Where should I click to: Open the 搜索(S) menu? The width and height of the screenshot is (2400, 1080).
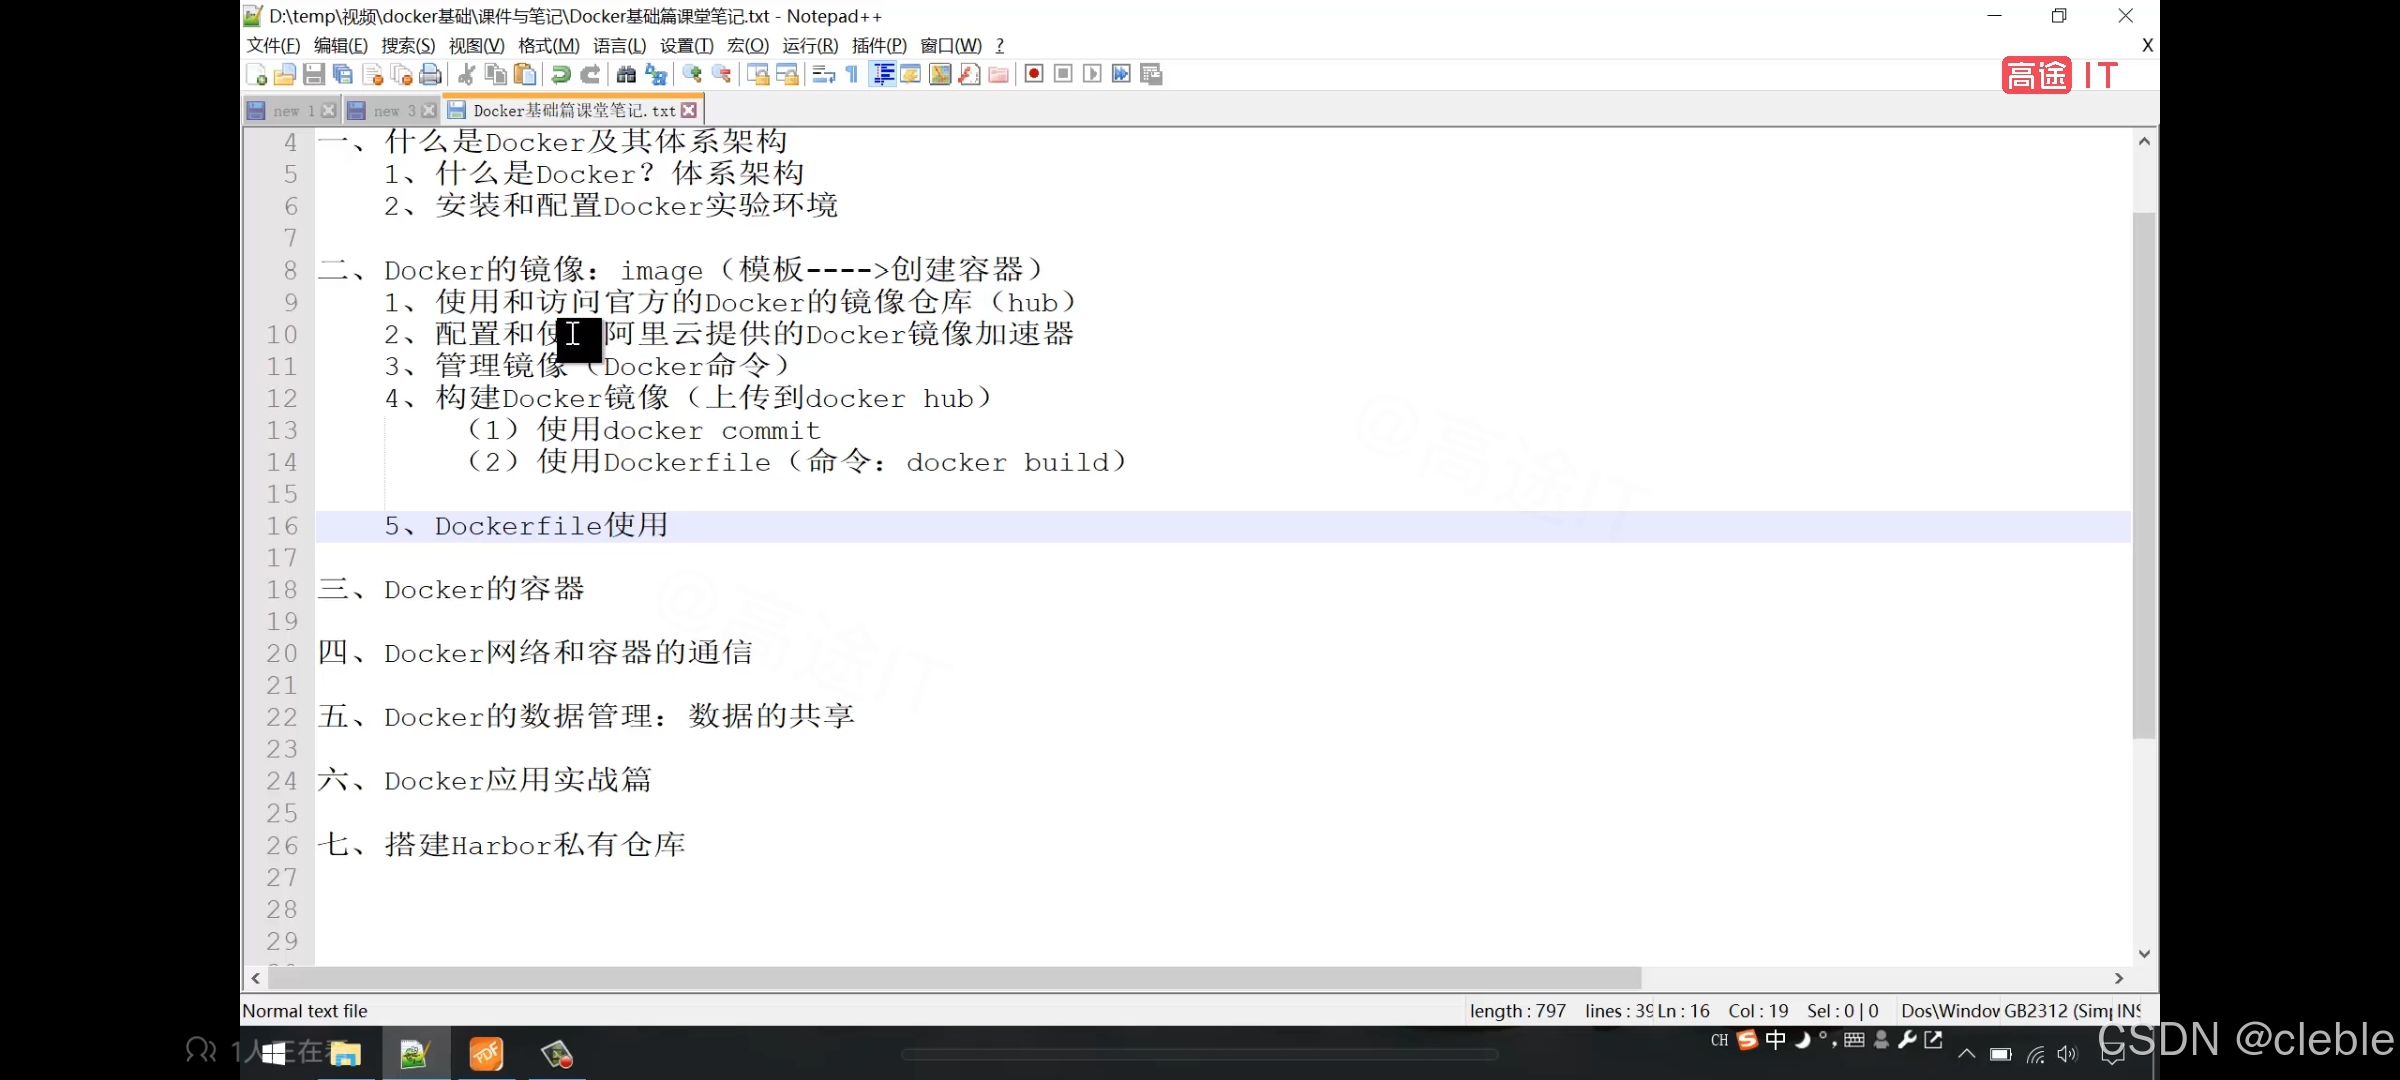[408, 46]
